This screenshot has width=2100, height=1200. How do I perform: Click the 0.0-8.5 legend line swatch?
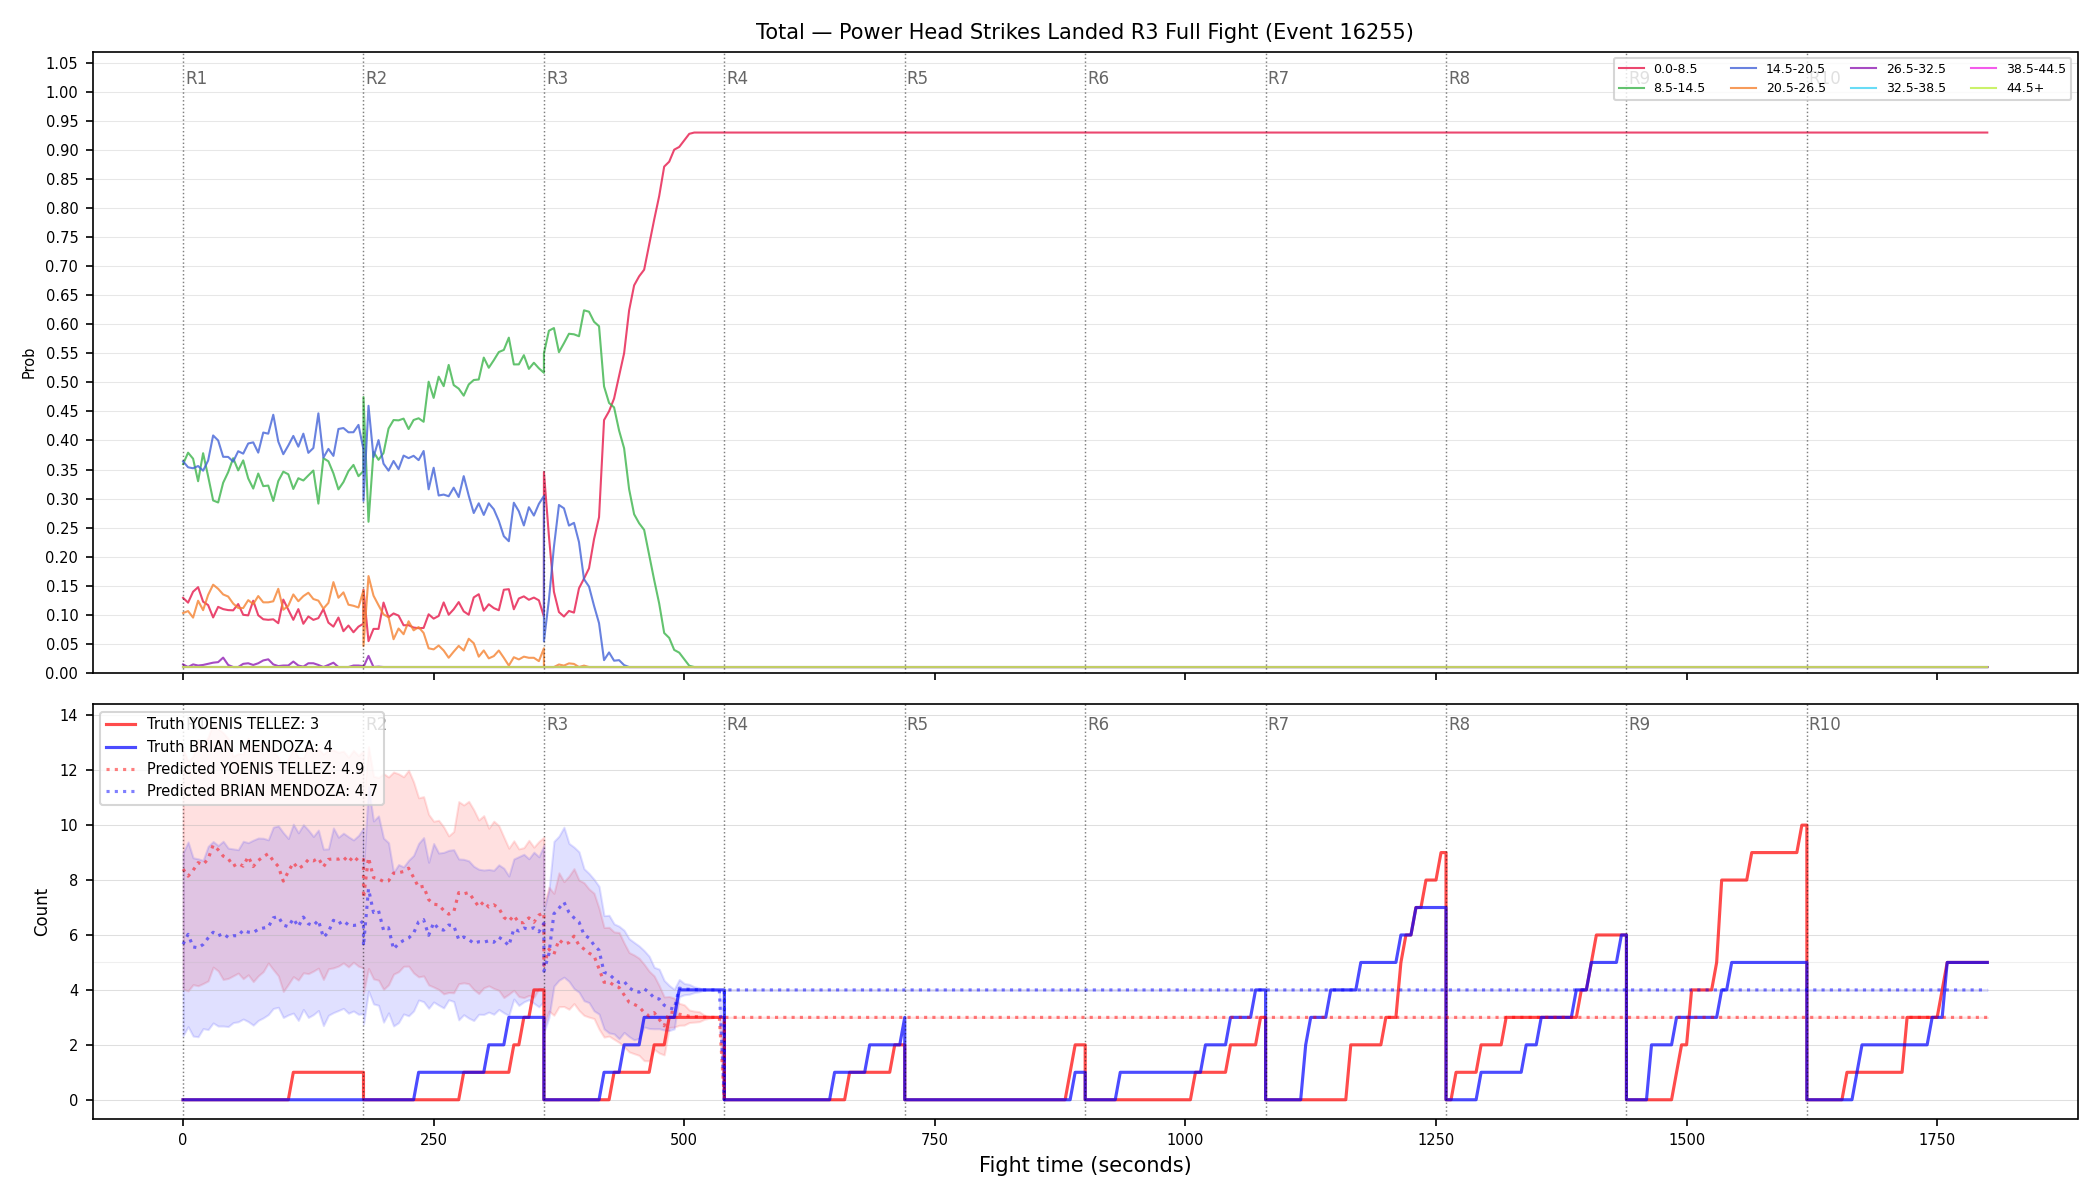click(x=1632, y=69)
